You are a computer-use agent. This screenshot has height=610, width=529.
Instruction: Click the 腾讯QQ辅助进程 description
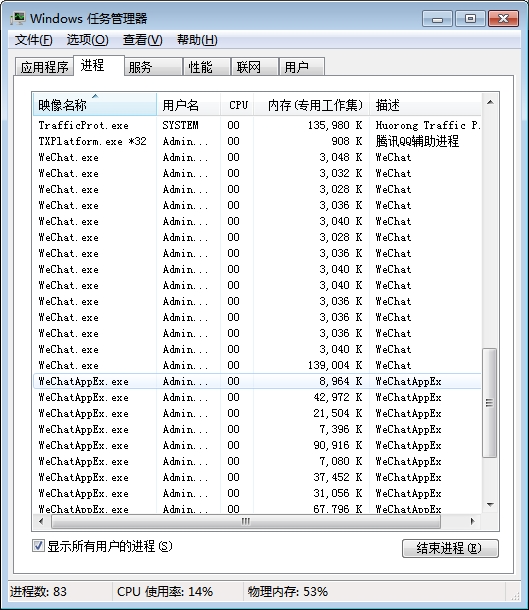point(417,141)
